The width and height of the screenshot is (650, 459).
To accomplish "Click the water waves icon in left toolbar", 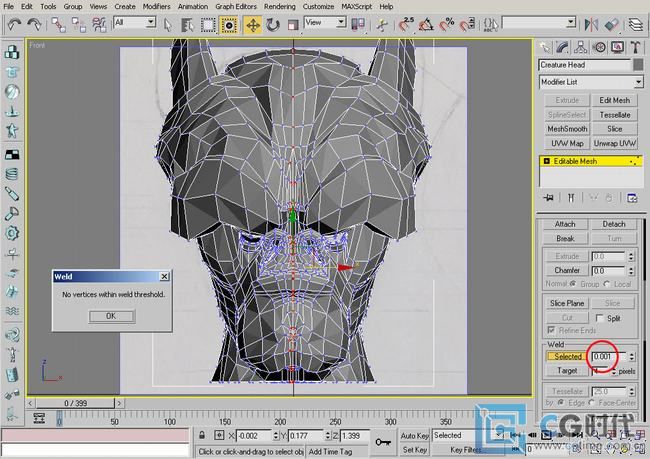I will (12, 311).
